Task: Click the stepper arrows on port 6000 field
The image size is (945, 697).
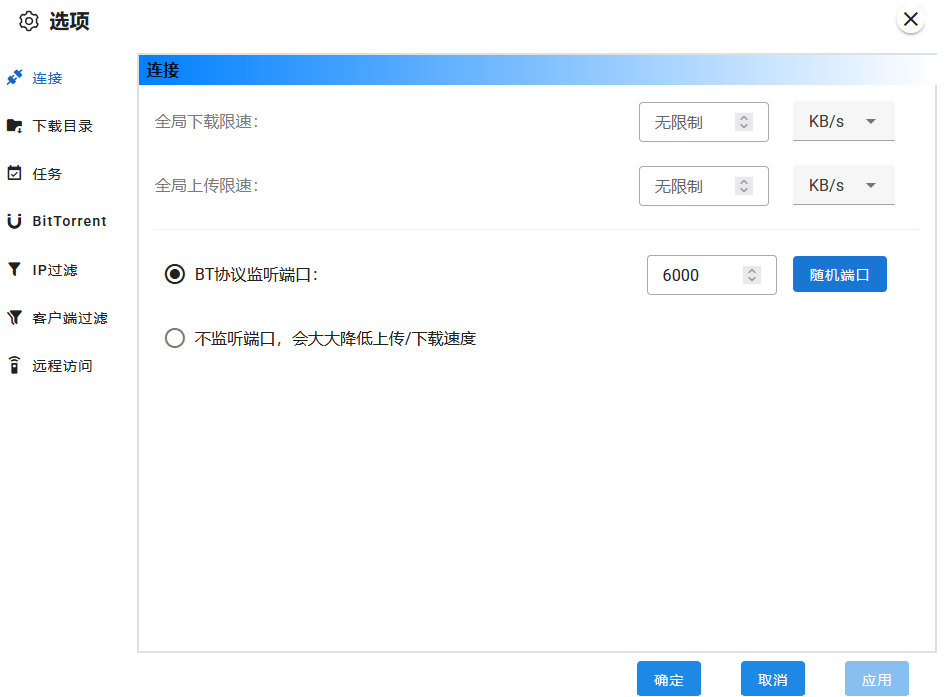Action: tap(752, 275)
